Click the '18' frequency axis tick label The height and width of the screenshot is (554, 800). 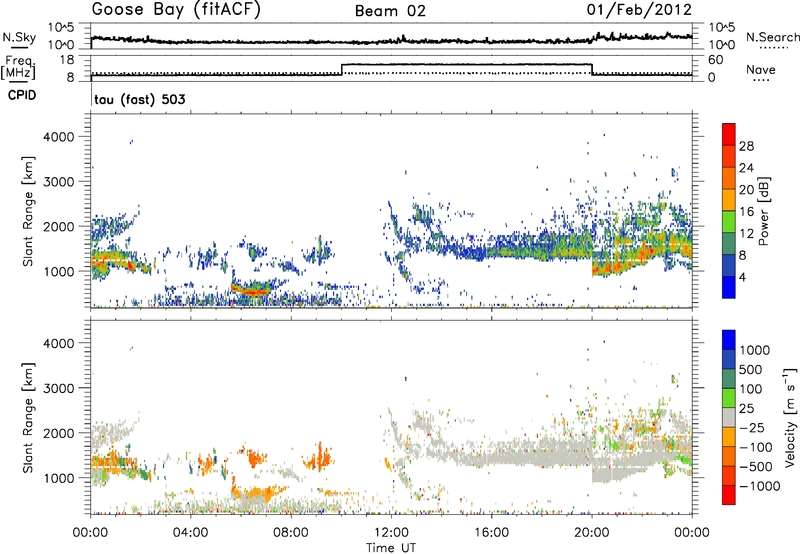pyautogui.click(x=67, y=60)
